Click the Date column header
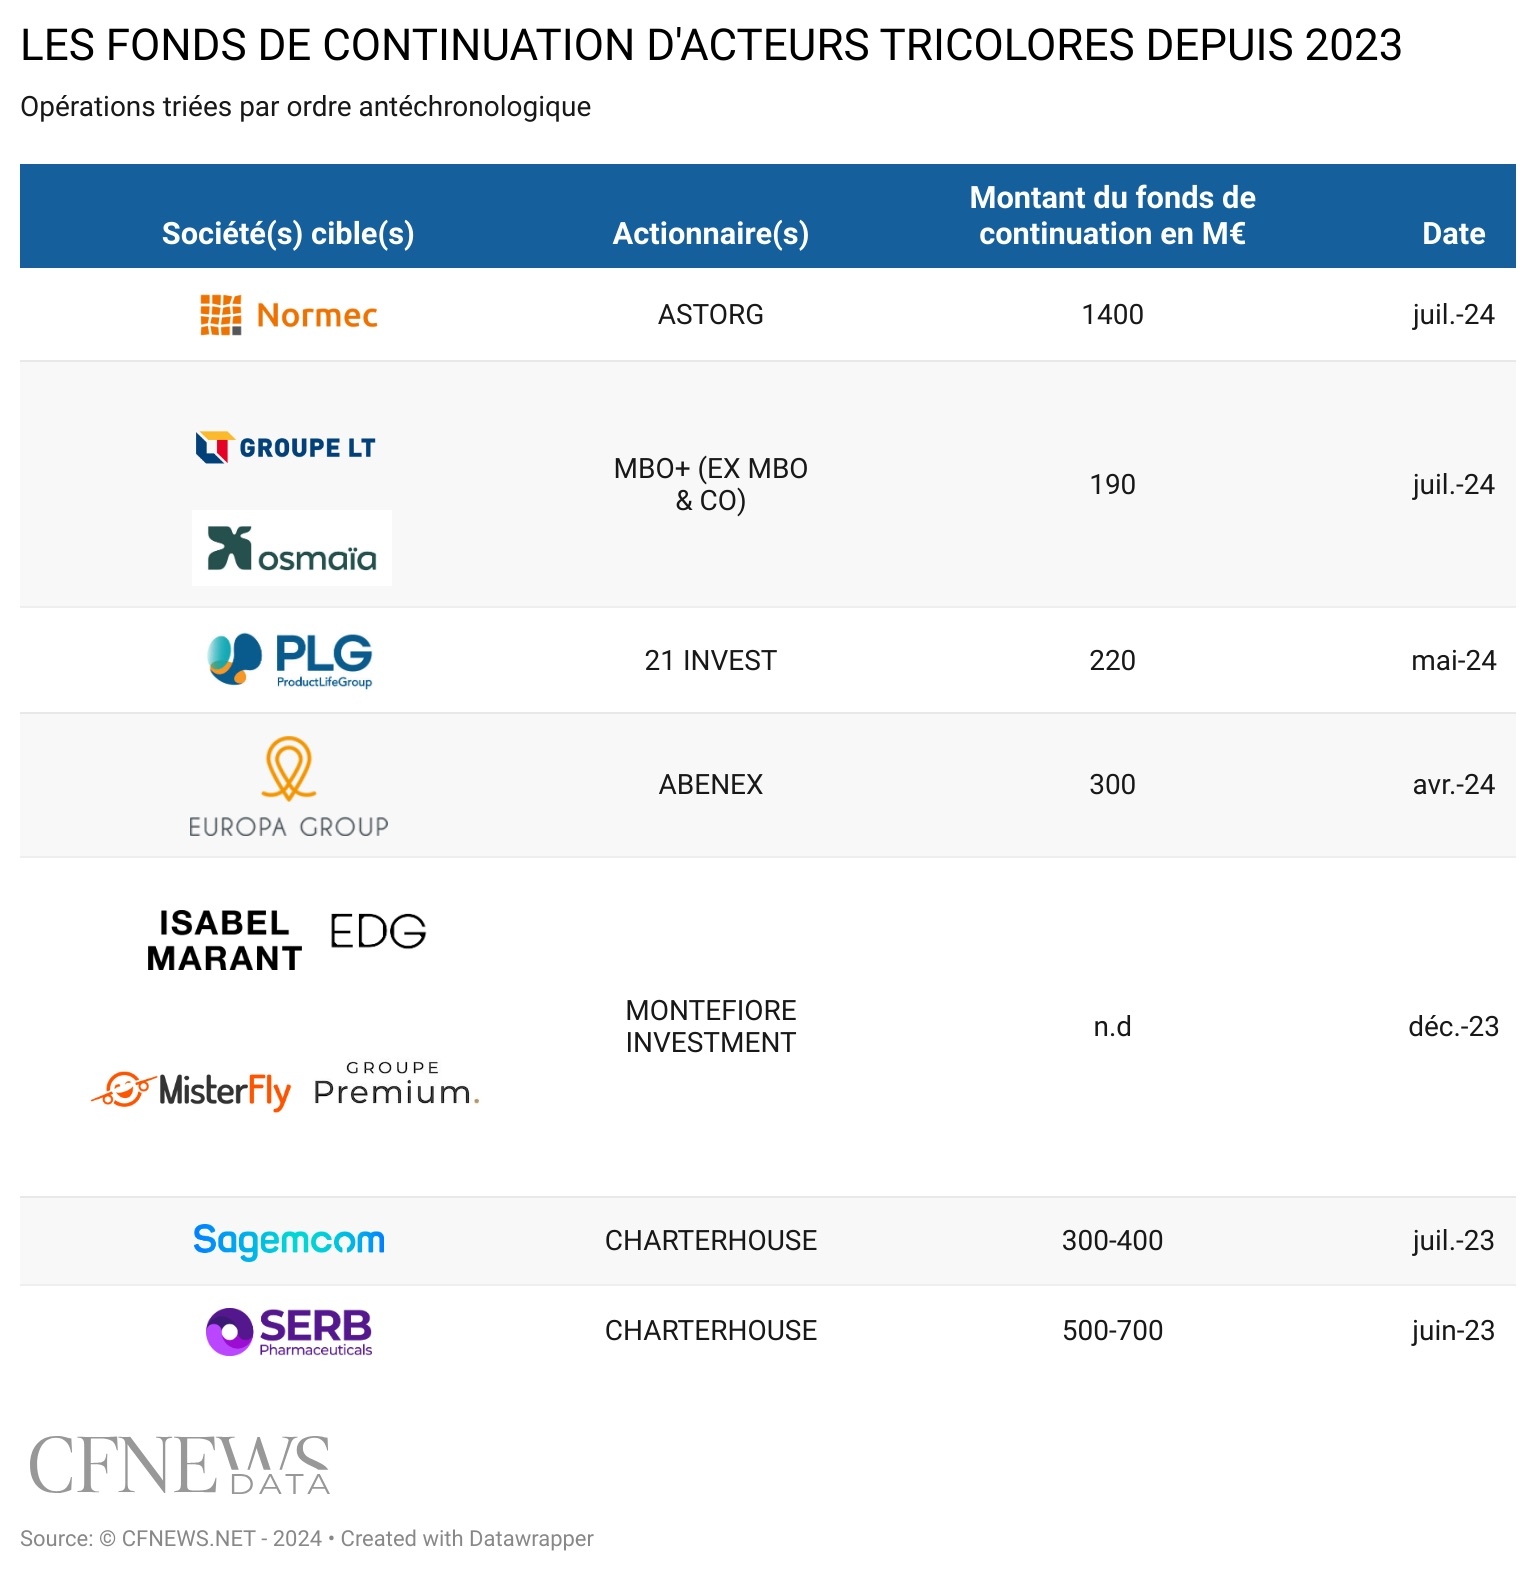Viewport: 1536px width, 1572px height. click(1453, 233)
